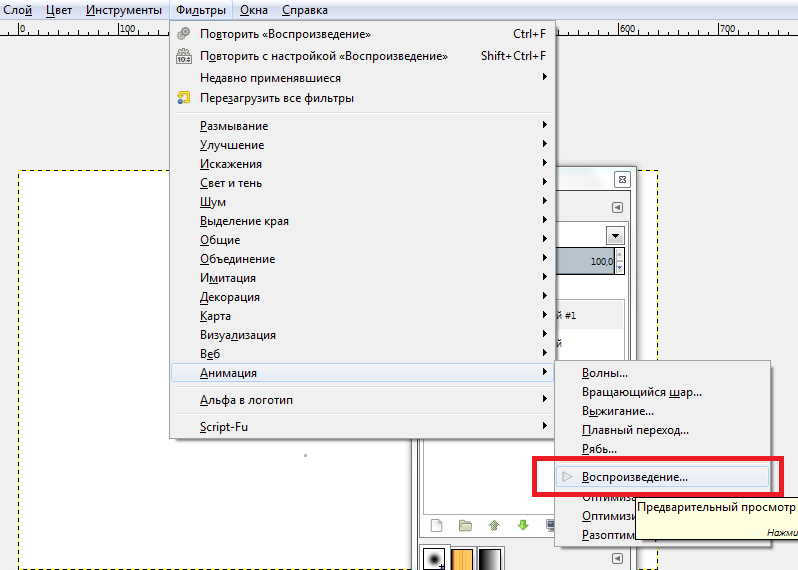Open the Имитация submenu
The width and height of the screenshot is (798, 570).
(362, 278)
